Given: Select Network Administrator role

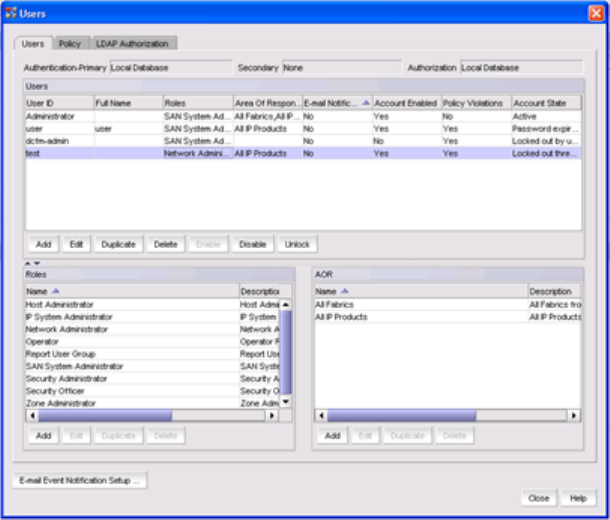Looking at the screenshot, I should 152,329.
